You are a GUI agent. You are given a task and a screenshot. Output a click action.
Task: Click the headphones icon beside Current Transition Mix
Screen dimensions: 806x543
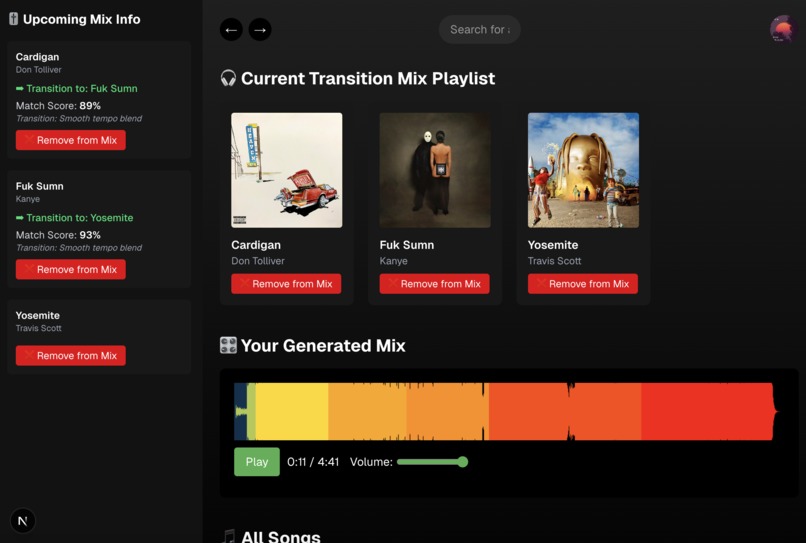(x=228, y=79)
